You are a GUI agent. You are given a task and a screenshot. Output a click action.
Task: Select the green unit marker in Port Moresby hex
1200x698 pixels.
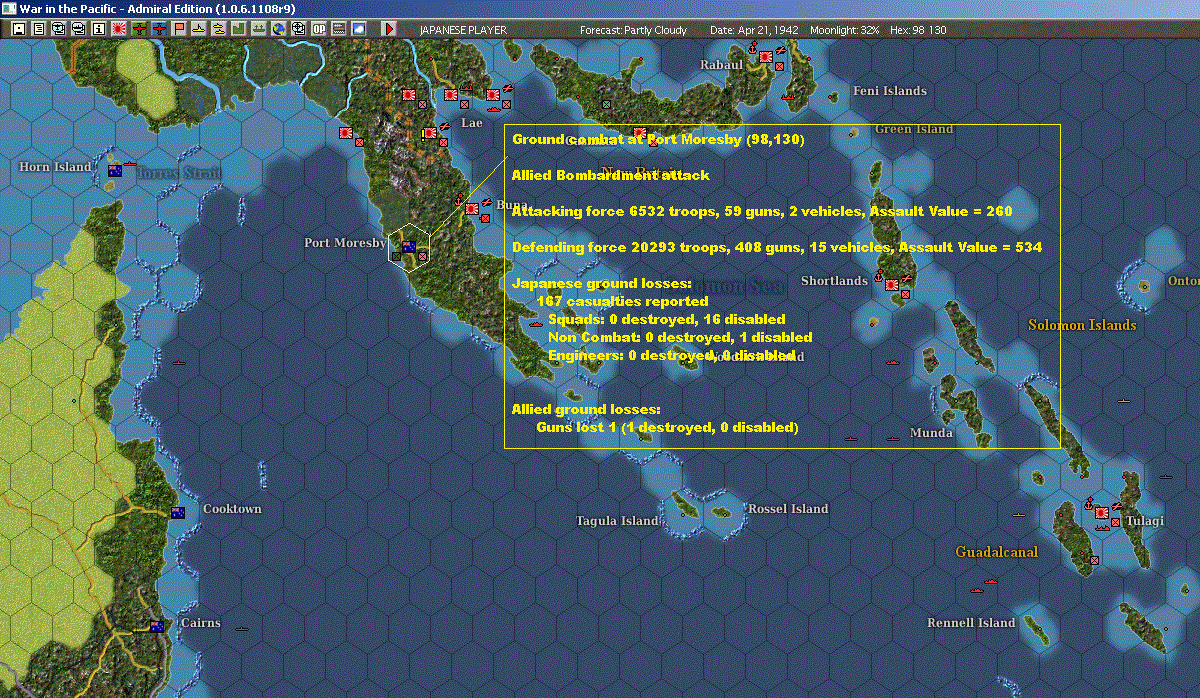click(x=397, y=256)
